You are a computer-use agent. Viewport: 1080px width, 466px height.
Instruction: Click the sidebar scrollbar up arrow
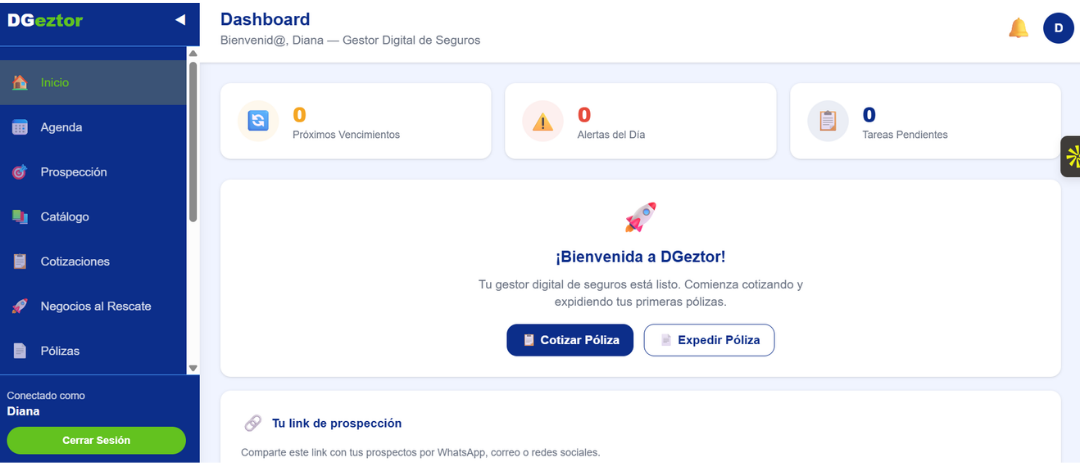point(193,53)
